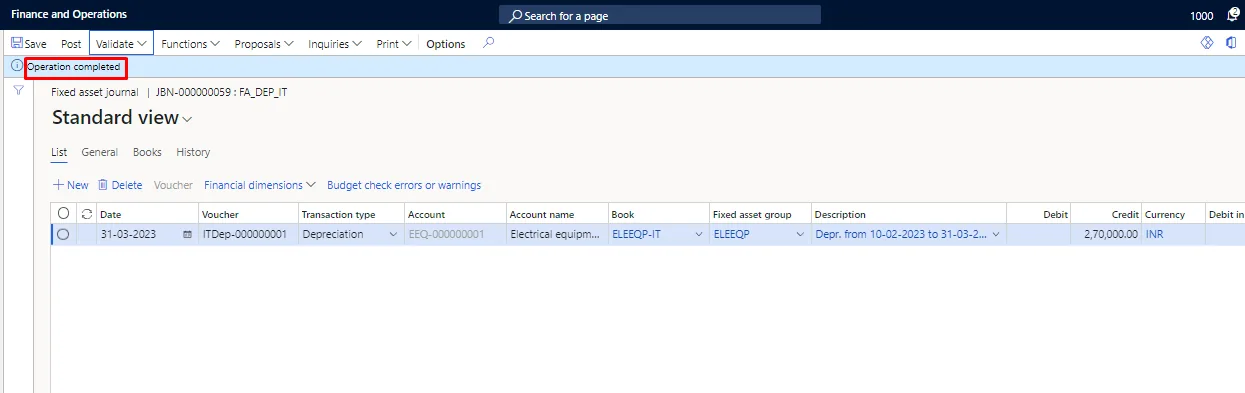Open the Financial dimensions dropdown
Image resolution: width=1245 pixels, height=393 pixels.
[260, 185]
